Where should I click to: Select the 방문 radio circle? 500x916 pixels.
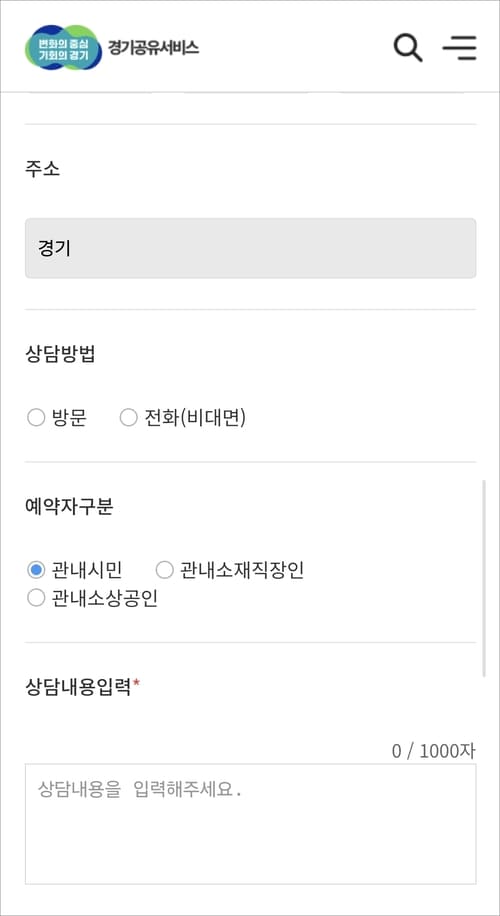pos(36,418)
